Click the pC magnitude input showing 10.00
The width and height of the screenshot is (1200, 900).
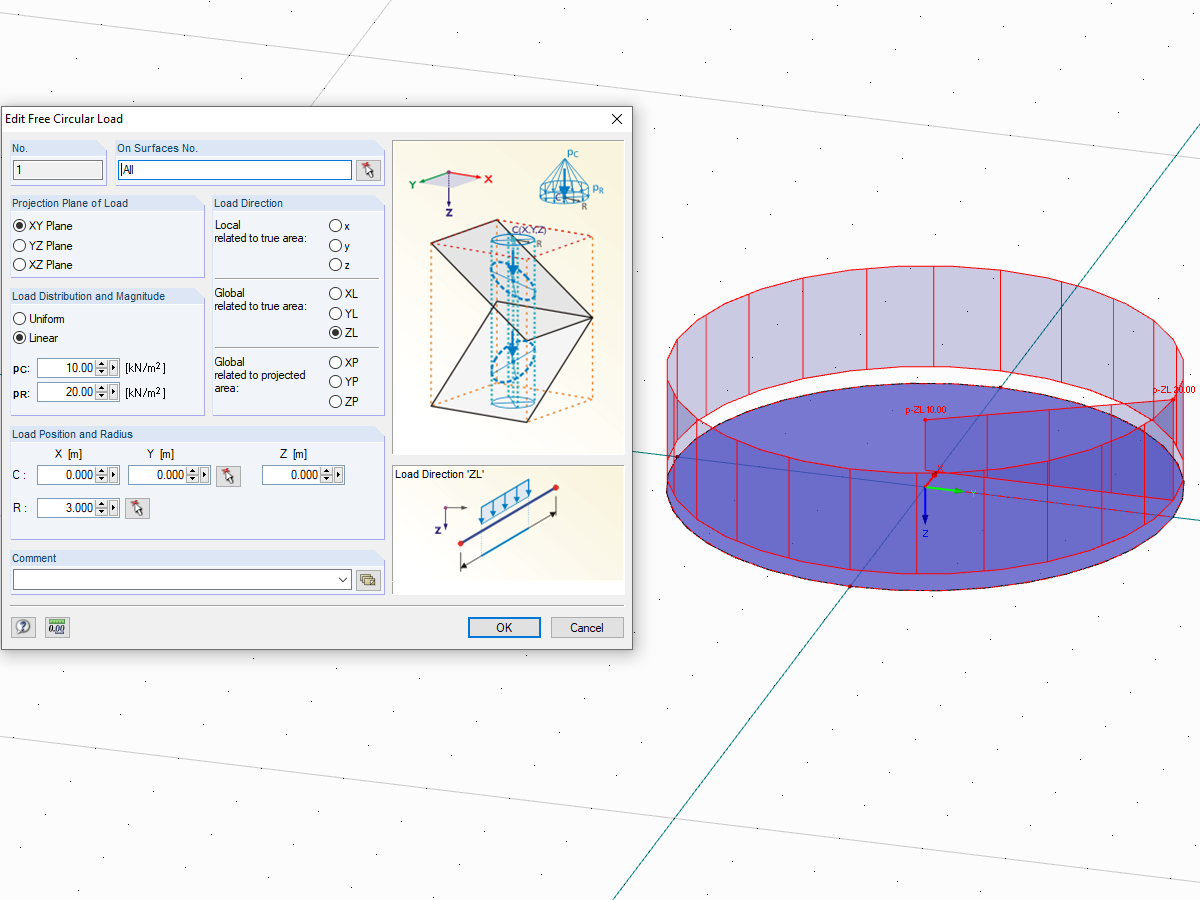click(x=66, y=368)
